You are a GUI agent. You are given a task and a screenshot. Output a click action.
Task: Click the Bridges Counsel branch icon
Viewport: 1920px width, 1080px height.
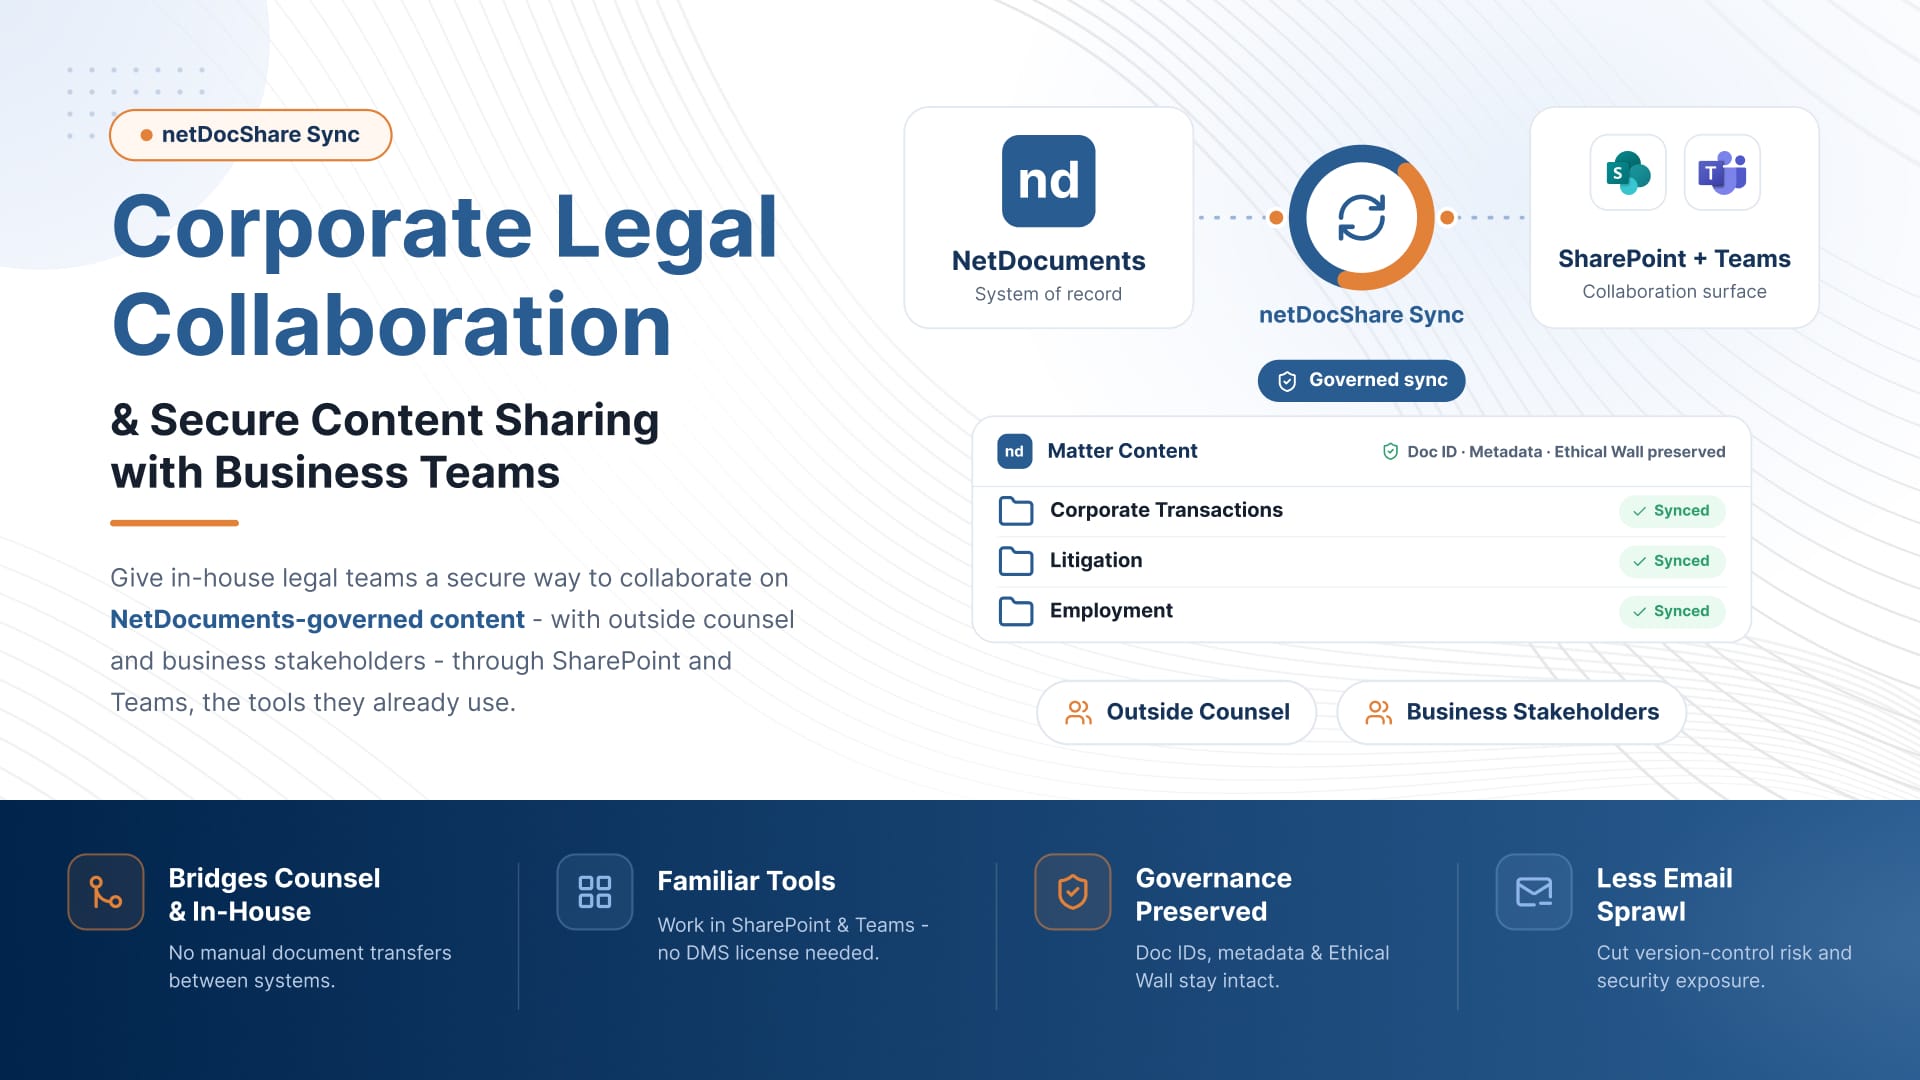tap(106, 892)
